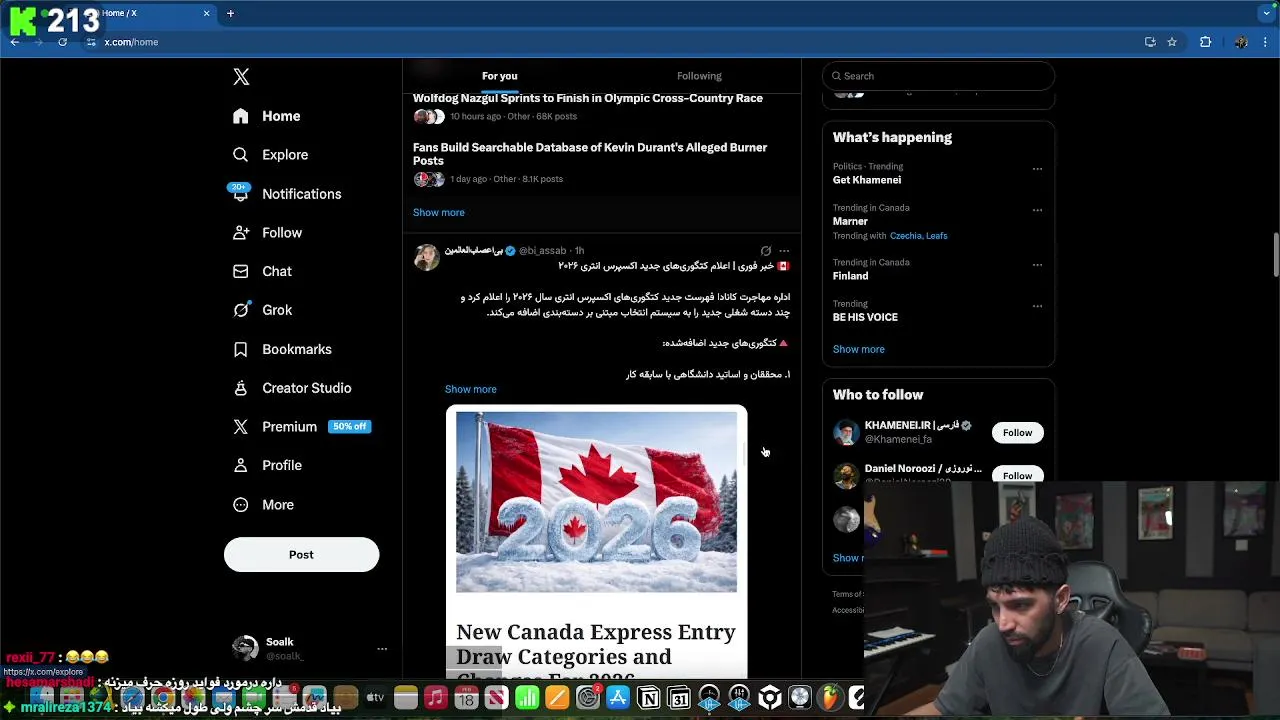The image size is (1280, 720).
Task: Click the Czechia related trend link
Action: point(904,236)
